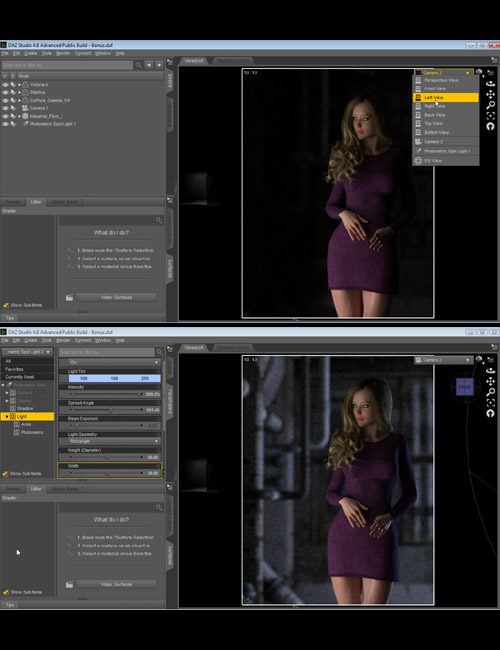Image resolution: width=500 pixels, height=650 pixels.
Task: Expand the Coiffure_Celeste_V4 node
Action: click(x=19, y=100)
